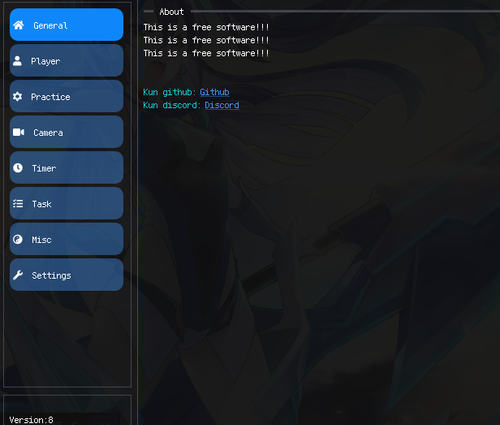Open the Misc tab
The height and width of the screenshot is (425, 500).
pyautogui.click(x=67, y=239)
